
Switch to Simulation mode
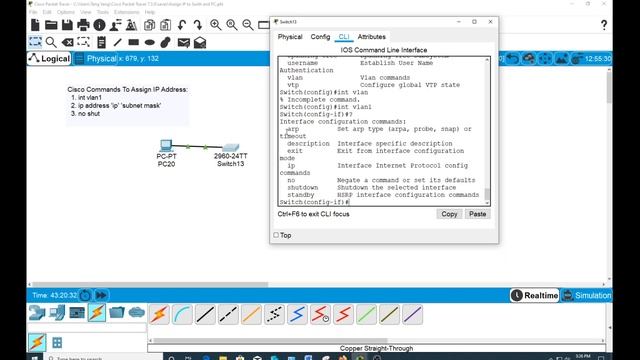pyautogui.click(x=587, y=295)
